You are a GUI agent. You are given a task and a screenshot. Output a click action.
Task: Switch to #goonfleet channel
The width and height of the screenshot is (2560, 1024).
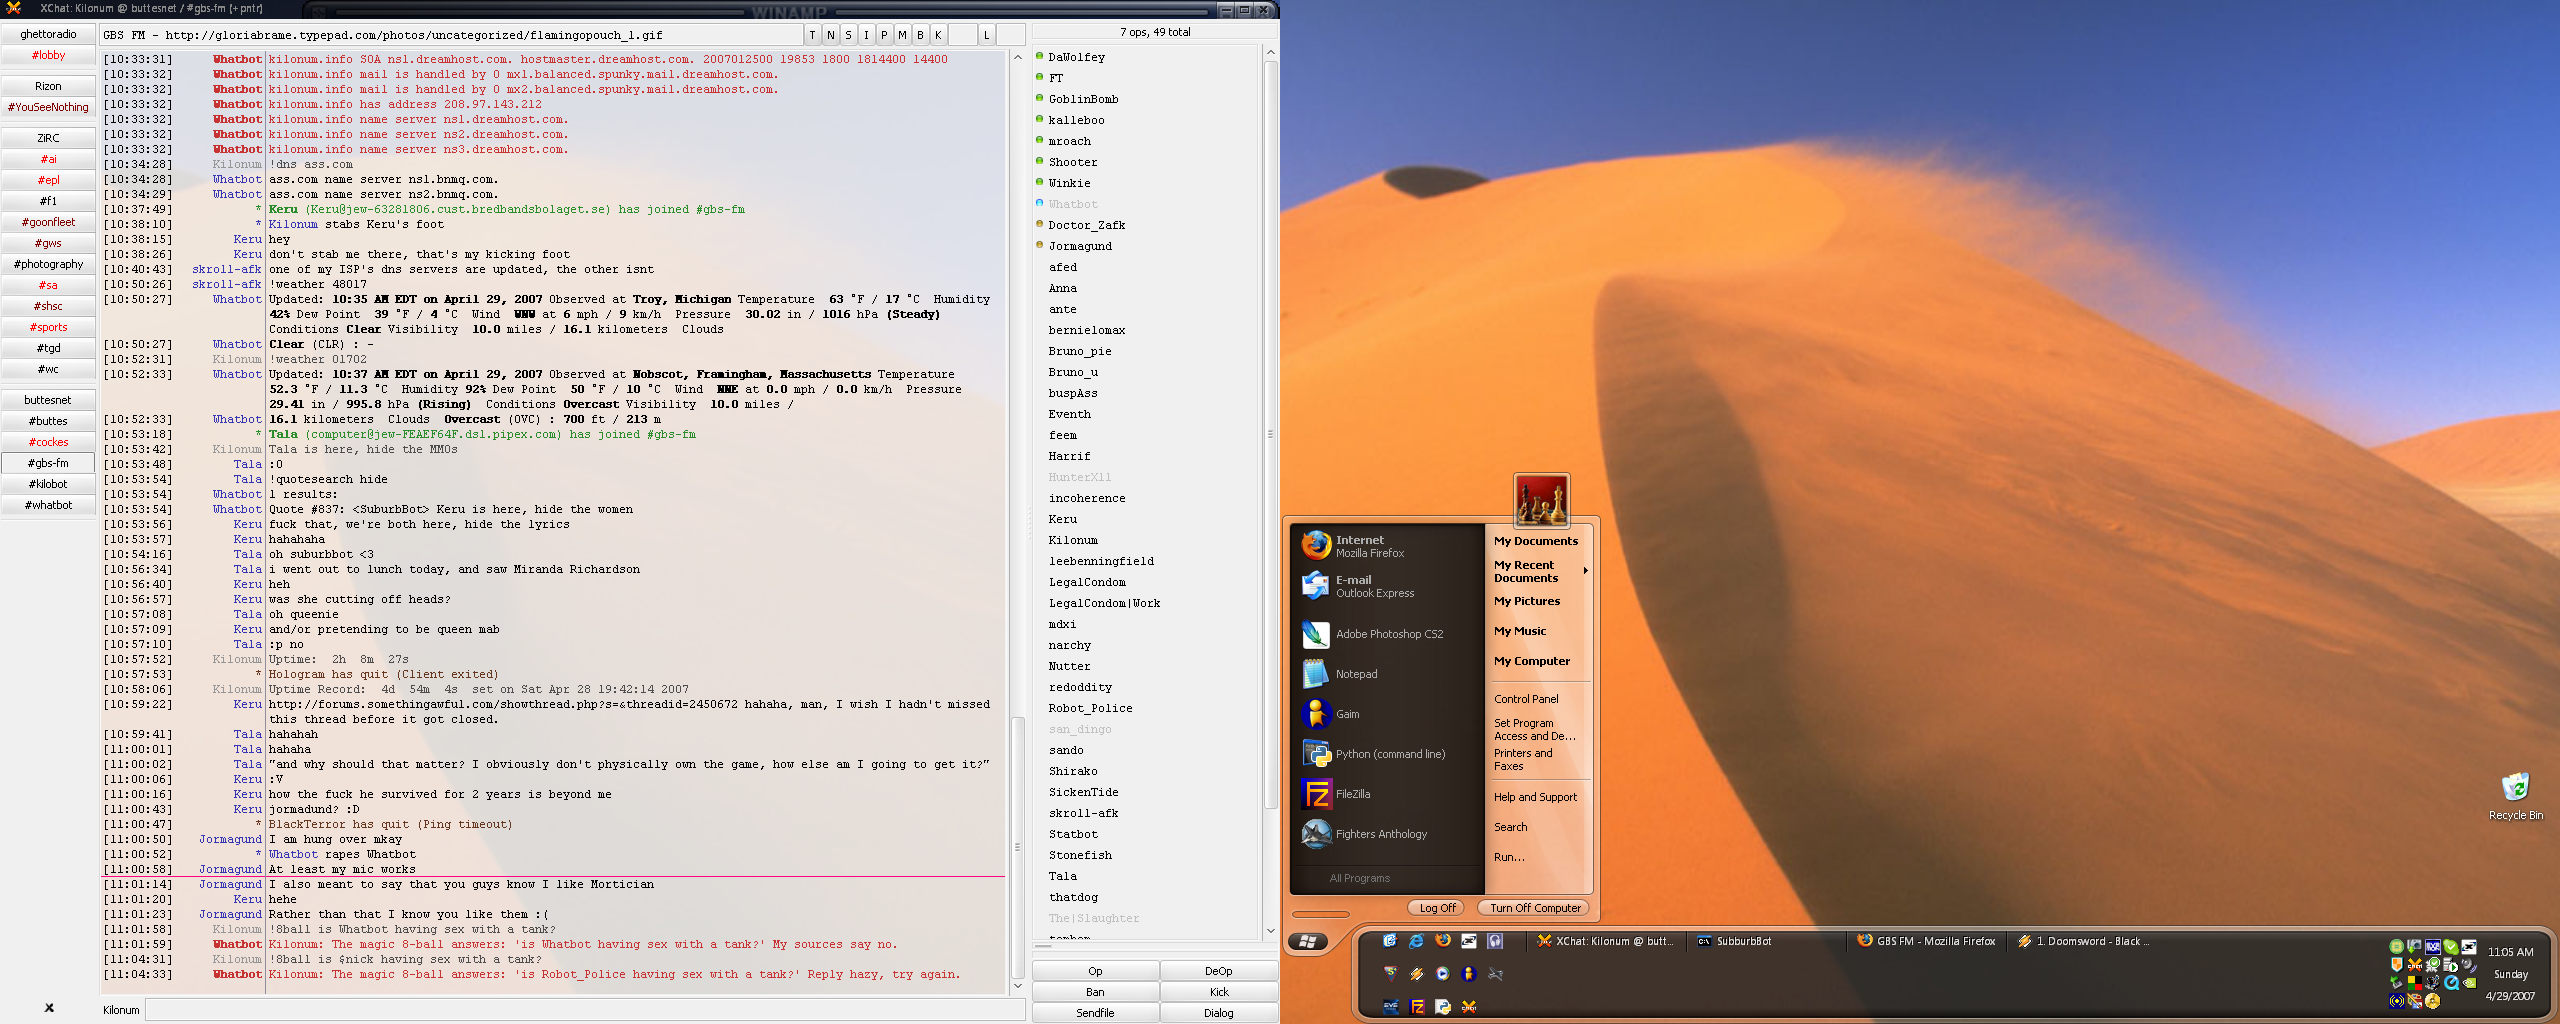click(48, 222)
